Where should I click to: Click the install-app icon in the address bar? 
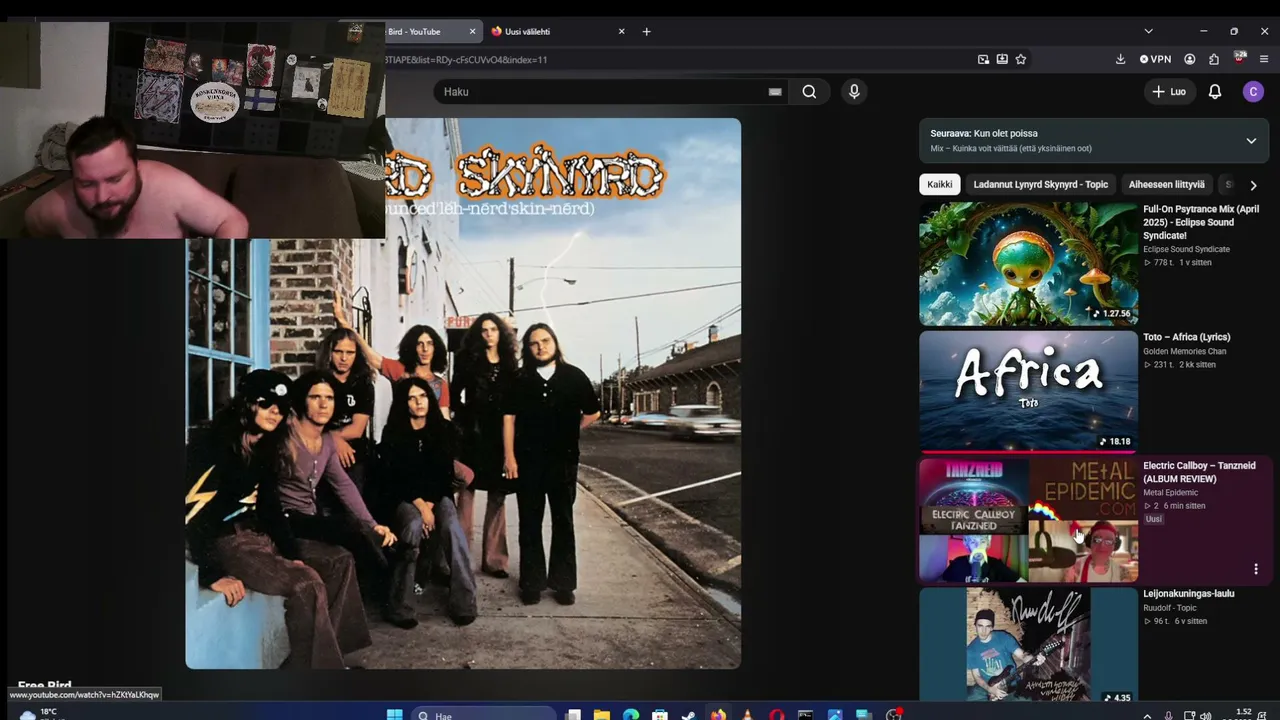tap(1002, 59)
